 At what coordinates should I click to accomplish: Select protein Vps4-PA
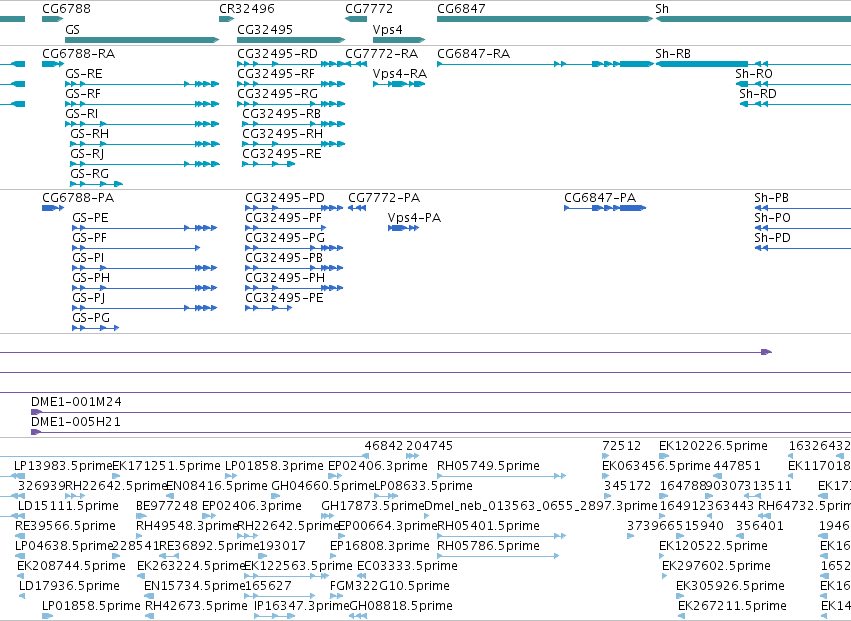pyautogui.click(x=414, y=218)
